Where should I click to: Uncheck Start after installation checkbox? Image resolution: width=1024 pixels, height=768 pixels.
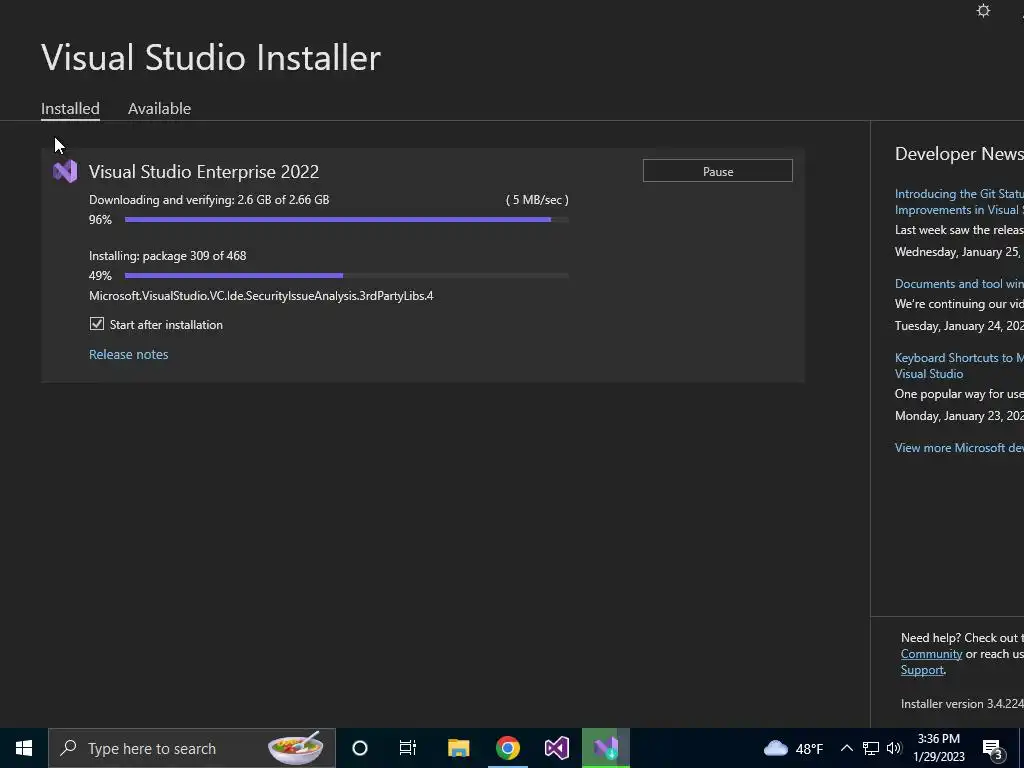tap(97, 324)
